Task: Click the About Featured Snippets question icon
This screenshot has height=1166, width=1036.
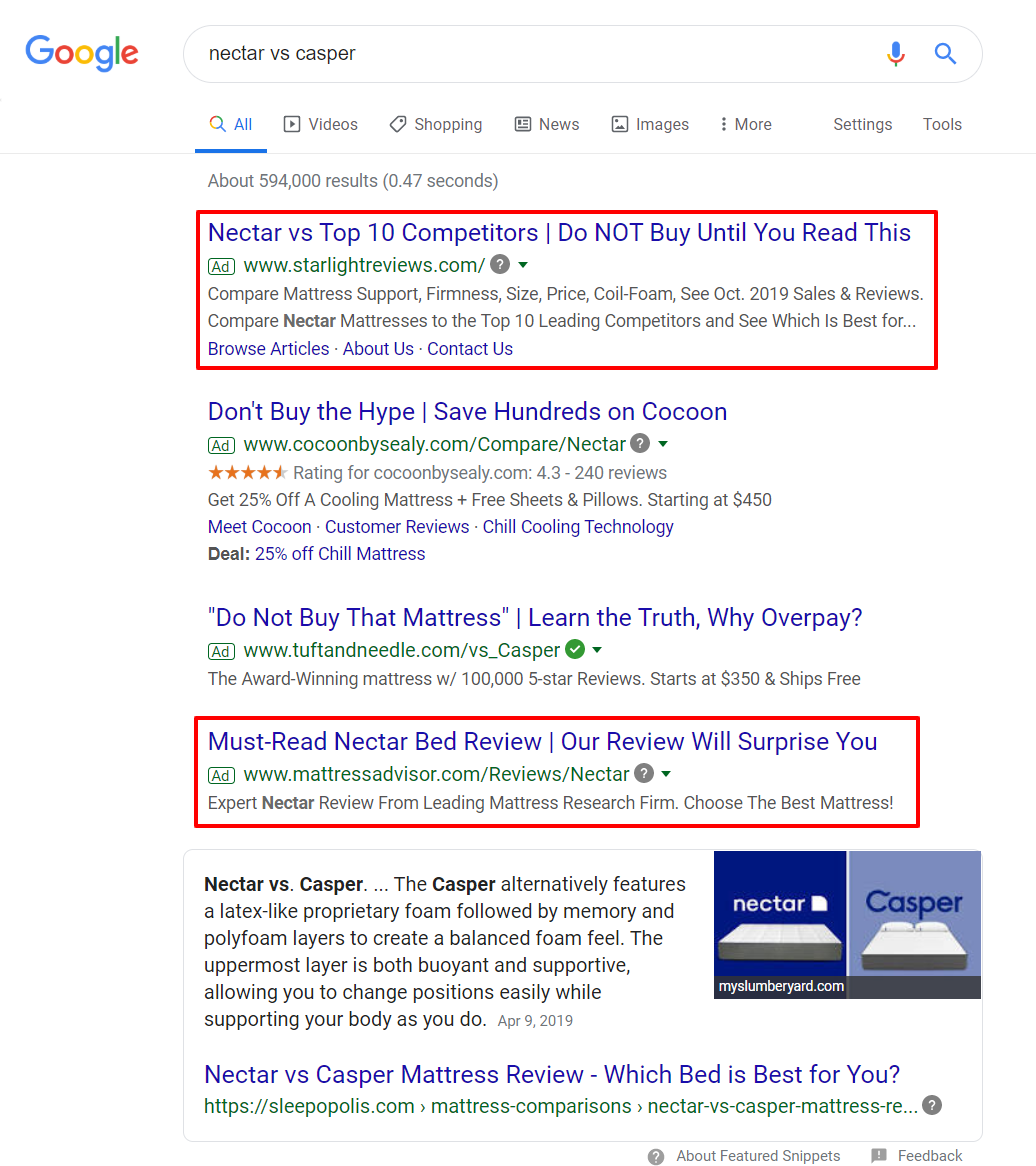Action: click(656, 1156)
